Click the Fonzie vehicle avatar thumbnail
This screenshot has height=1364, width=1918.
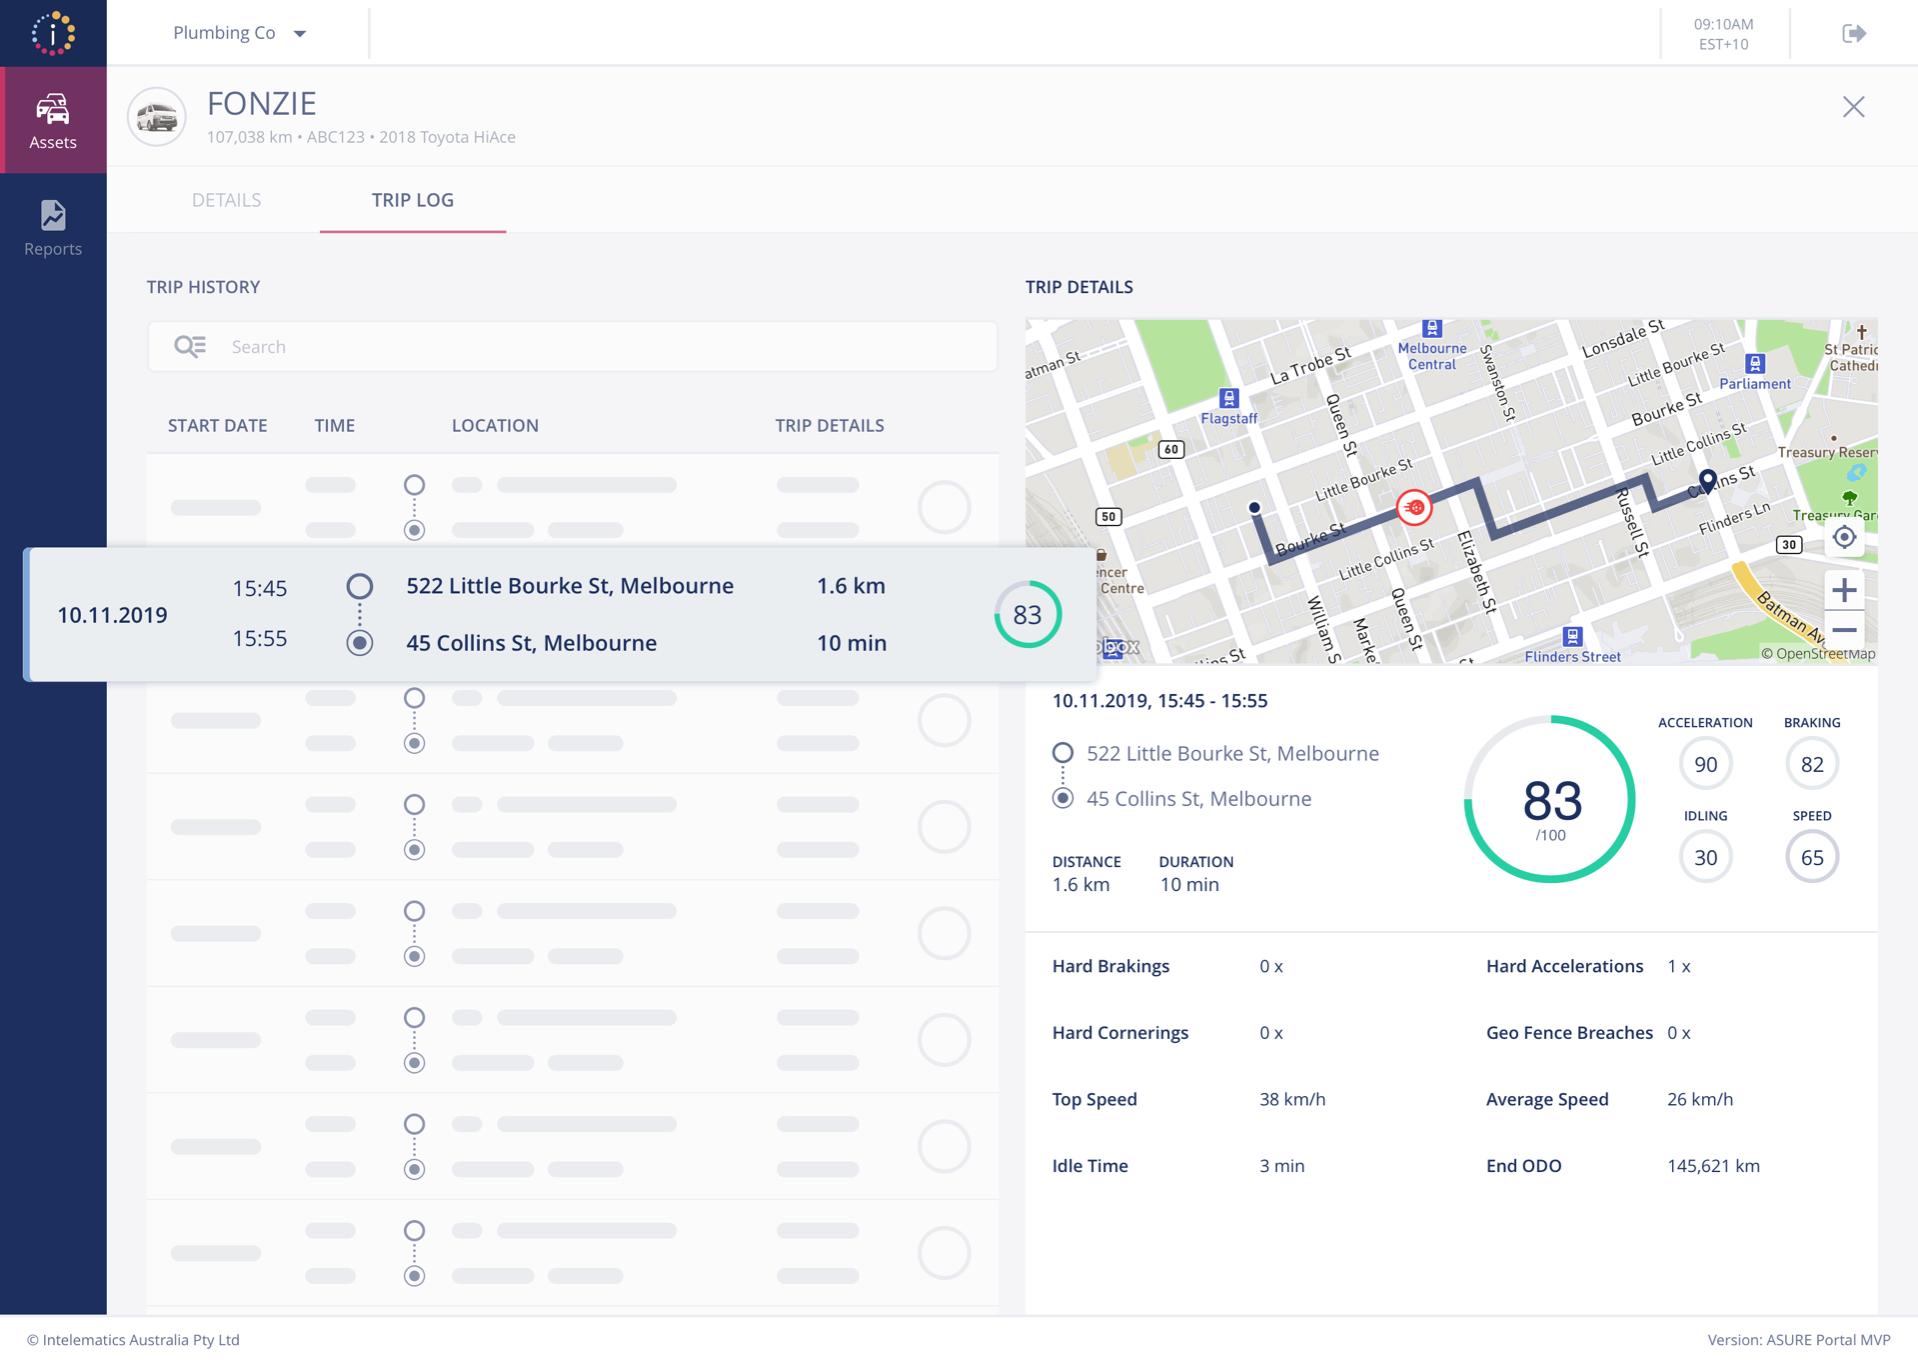(x=157, y=117)
